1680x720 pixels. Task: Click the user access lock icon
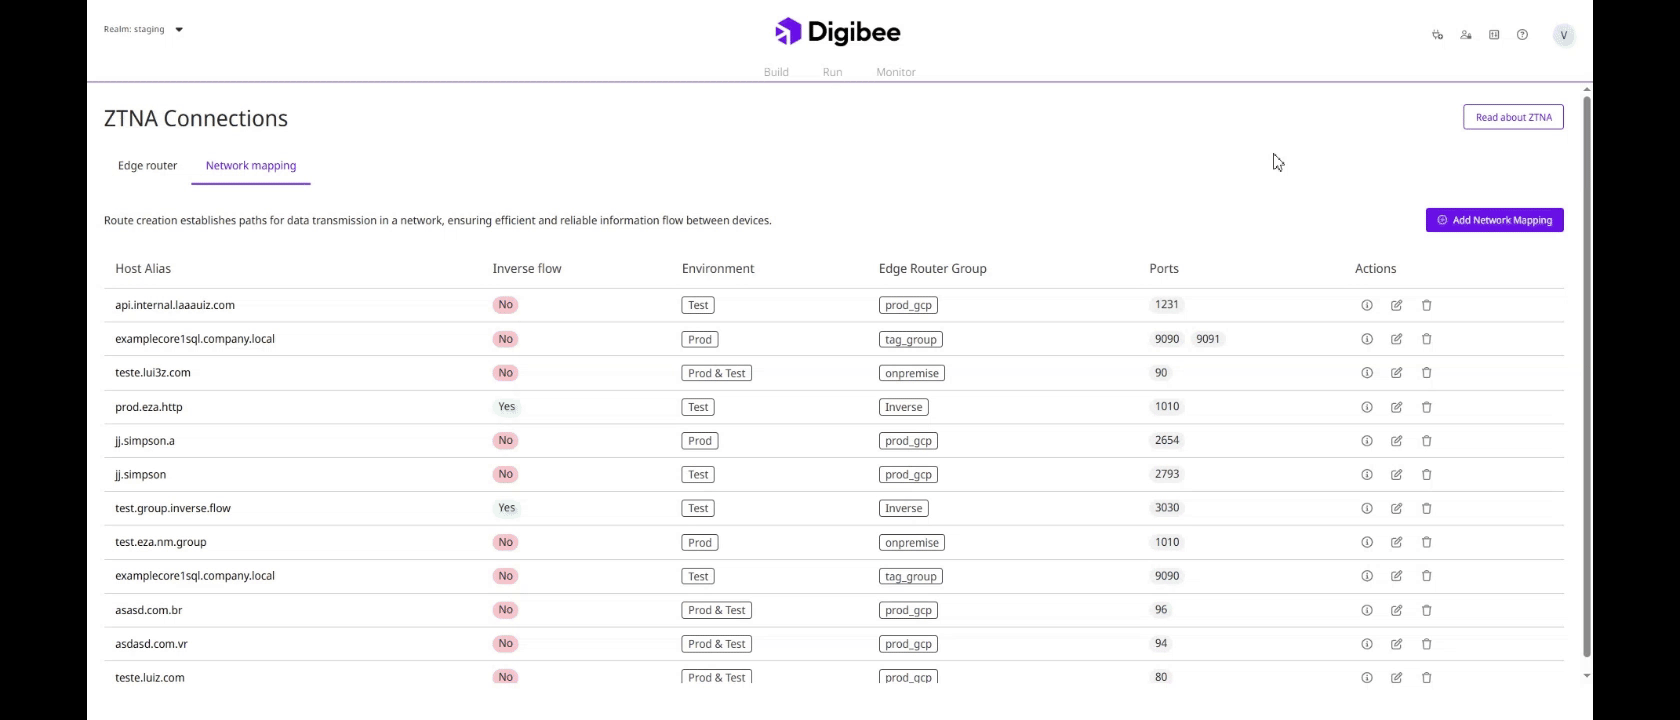point(1466,35)
